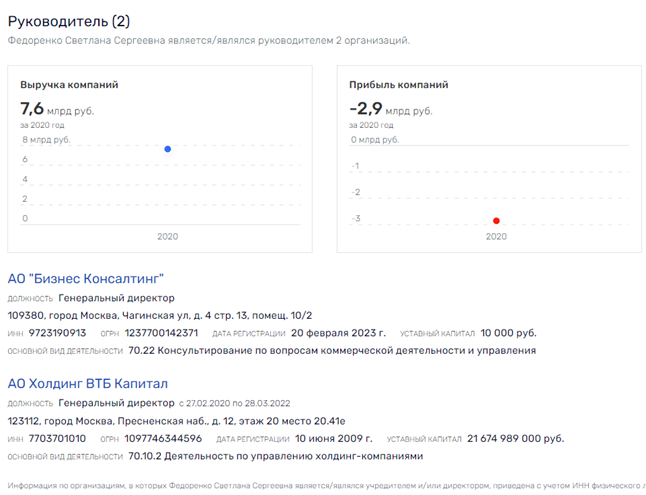Select tenure dates с 27.02.2020 по 28.03.2022

click(234, 404)
